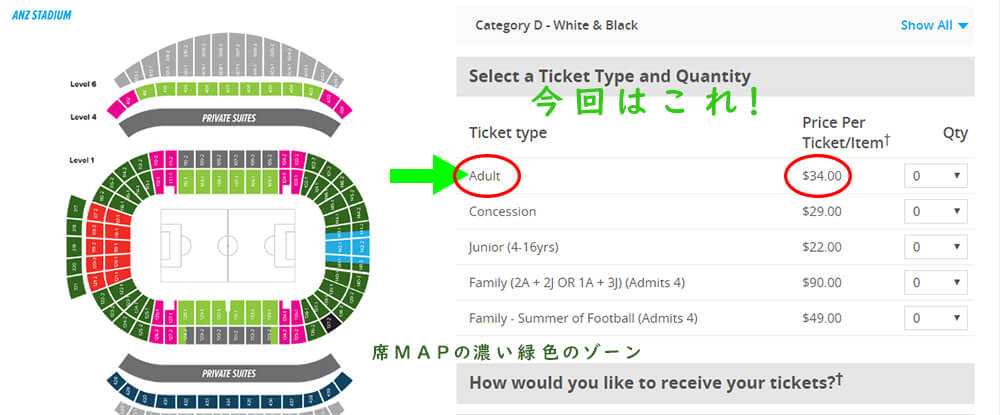The height and width of the screenshot is (415, 1000).
Task: Click the dark blue bottom seating tier
Action: [x=229, y=400]
